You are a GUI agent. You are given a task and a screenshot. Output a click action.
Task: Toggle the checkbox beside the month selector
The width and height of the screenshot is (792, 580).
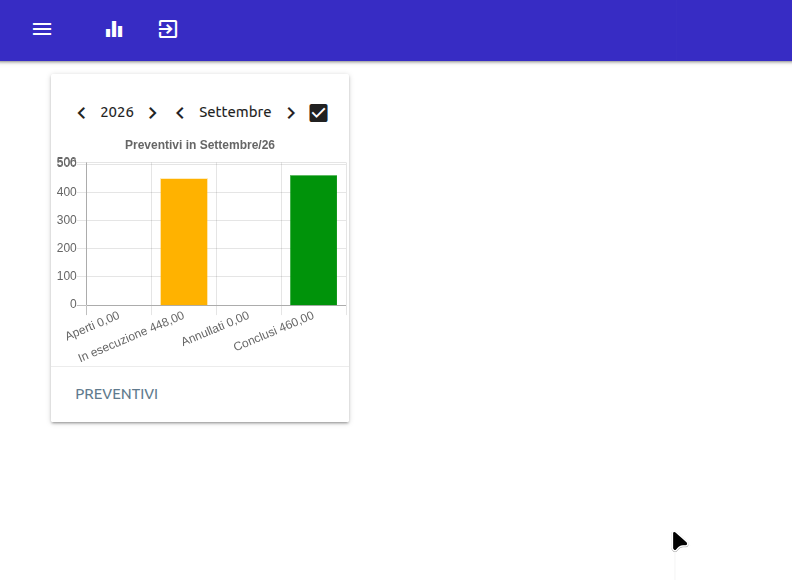[318, 113]
